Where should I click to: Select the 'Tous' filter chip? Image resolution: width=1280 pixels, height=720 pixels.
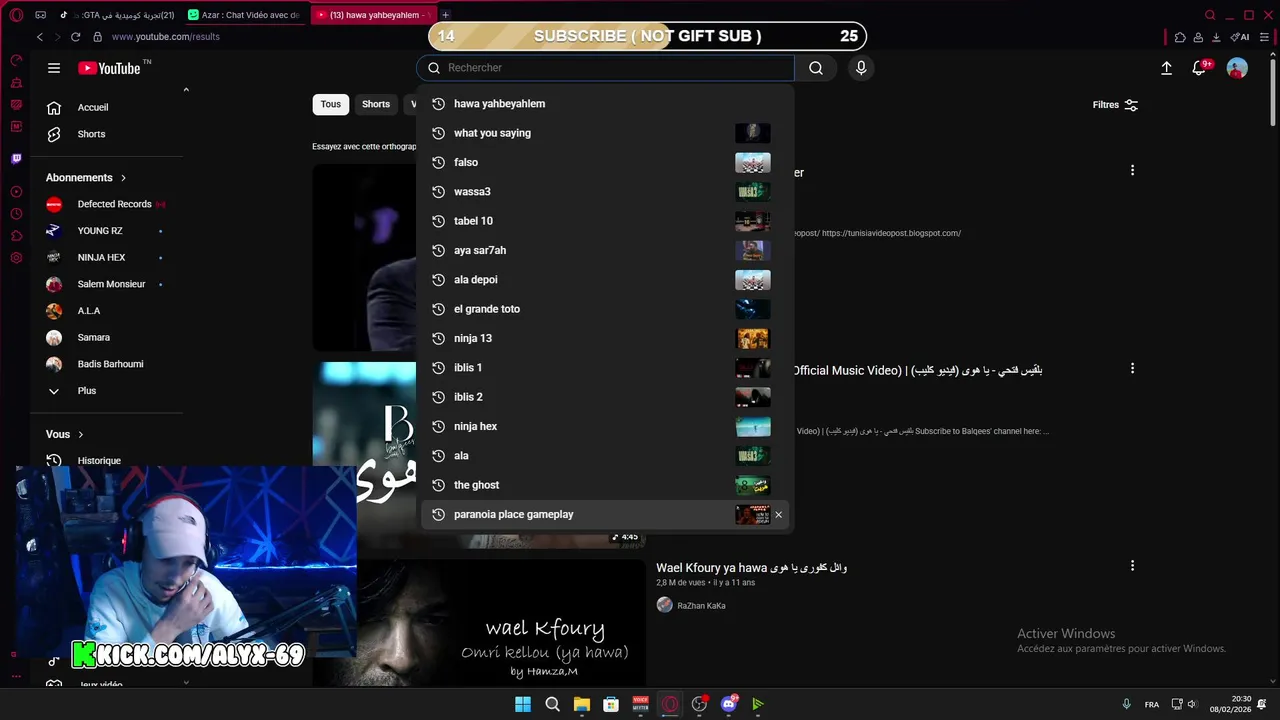[x=331, y=104]
